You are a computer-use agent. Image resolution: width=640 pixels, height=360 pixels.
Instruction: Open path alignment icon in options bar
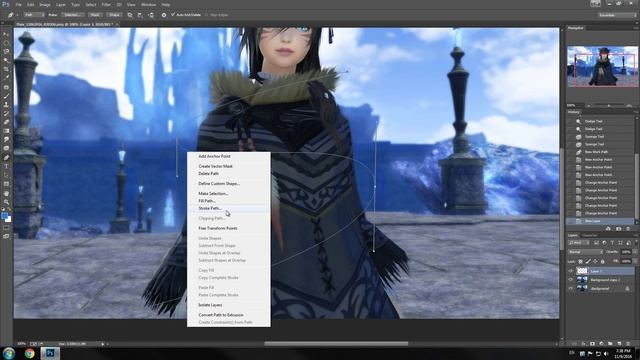click(x=140, y=15)
